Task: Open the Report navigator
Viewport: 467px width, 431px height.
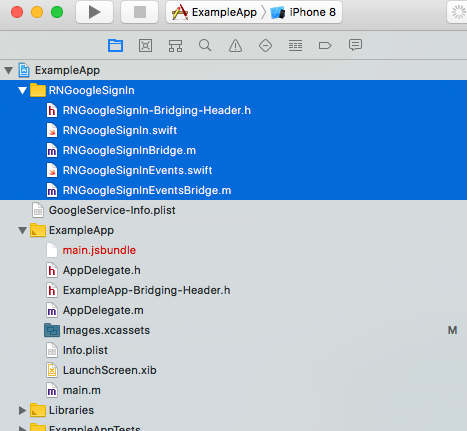Action: 355,45
